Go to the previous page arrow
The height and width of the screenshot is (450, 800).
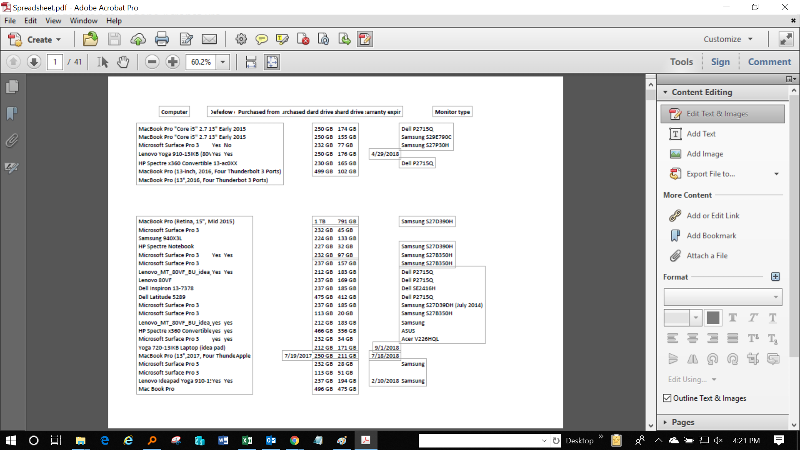[13, 62]
